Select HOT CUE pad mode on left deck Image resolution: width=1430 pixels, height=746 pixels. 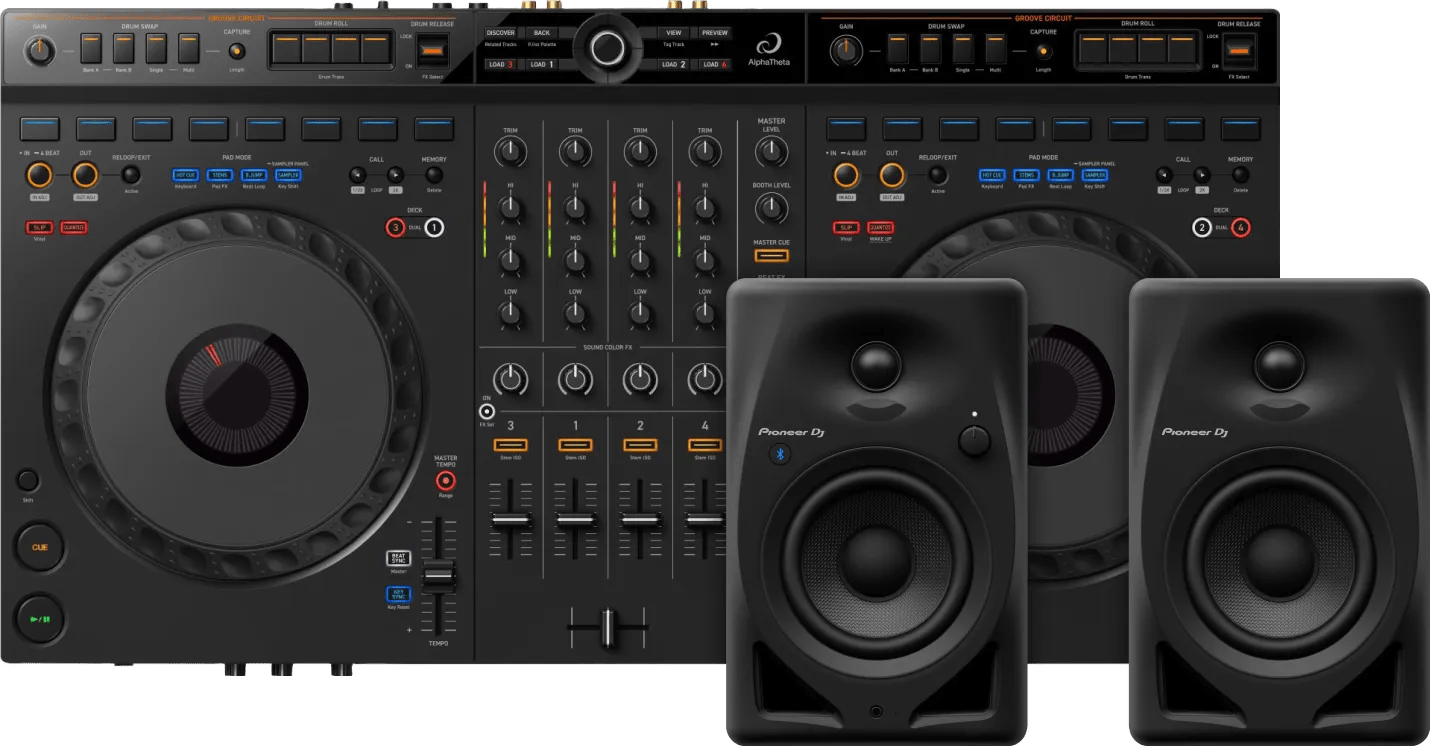tap(185, 175)
